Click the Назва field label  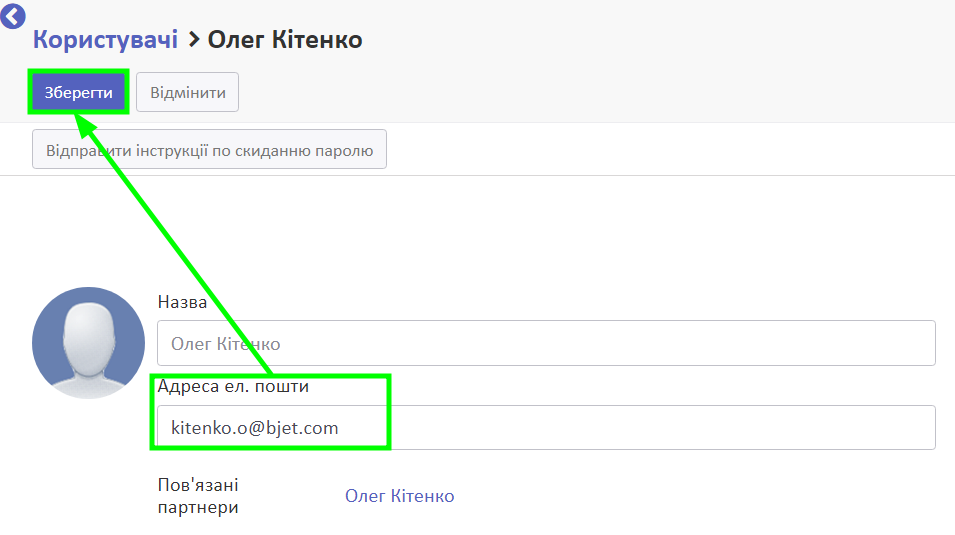coord(182,302)
